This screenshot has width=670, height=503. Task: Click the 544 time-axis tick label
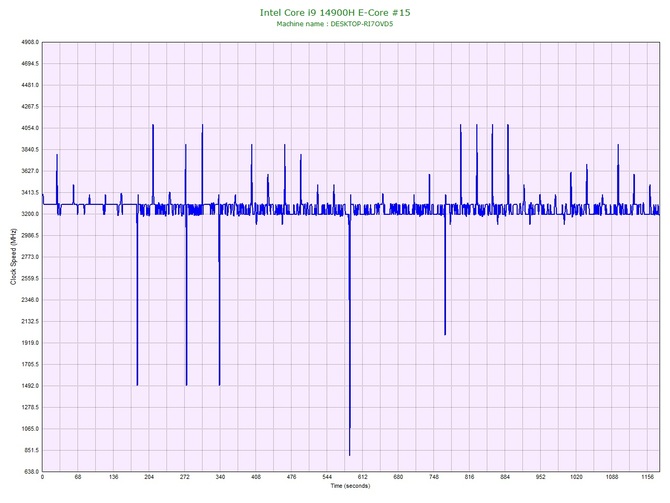tap(327, 477)
